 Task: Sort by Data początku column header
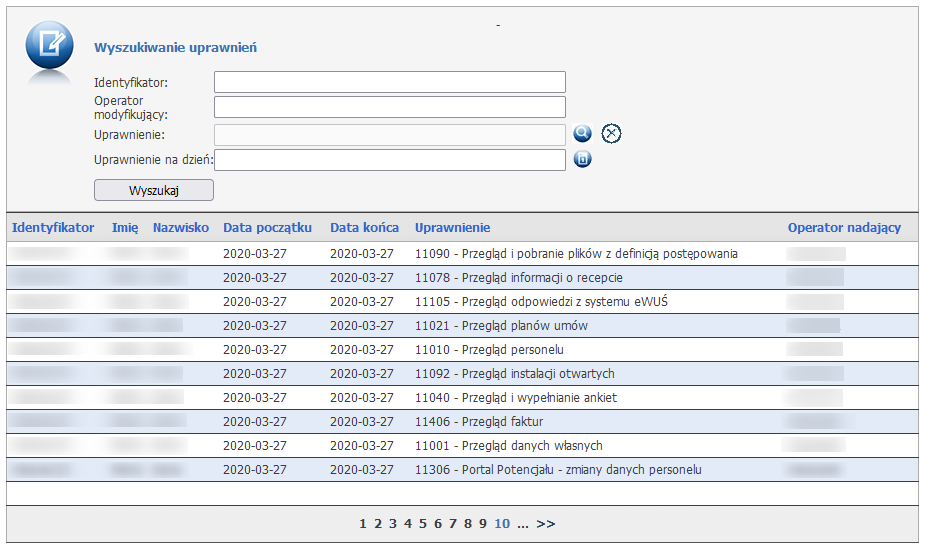pos(267,228)
